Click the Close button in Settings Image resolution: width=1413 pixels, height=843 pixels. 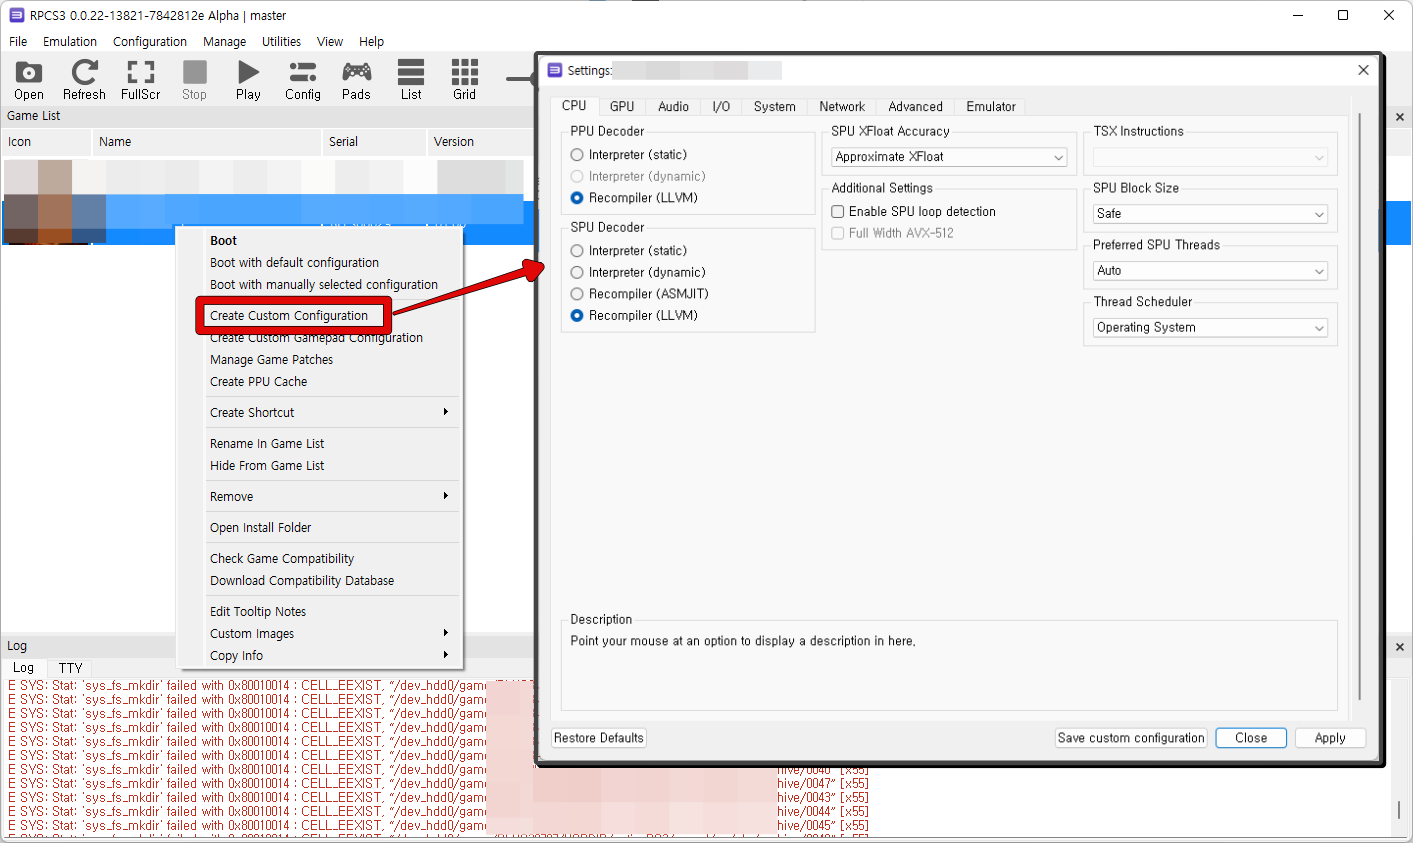(x=1251, y=738)
